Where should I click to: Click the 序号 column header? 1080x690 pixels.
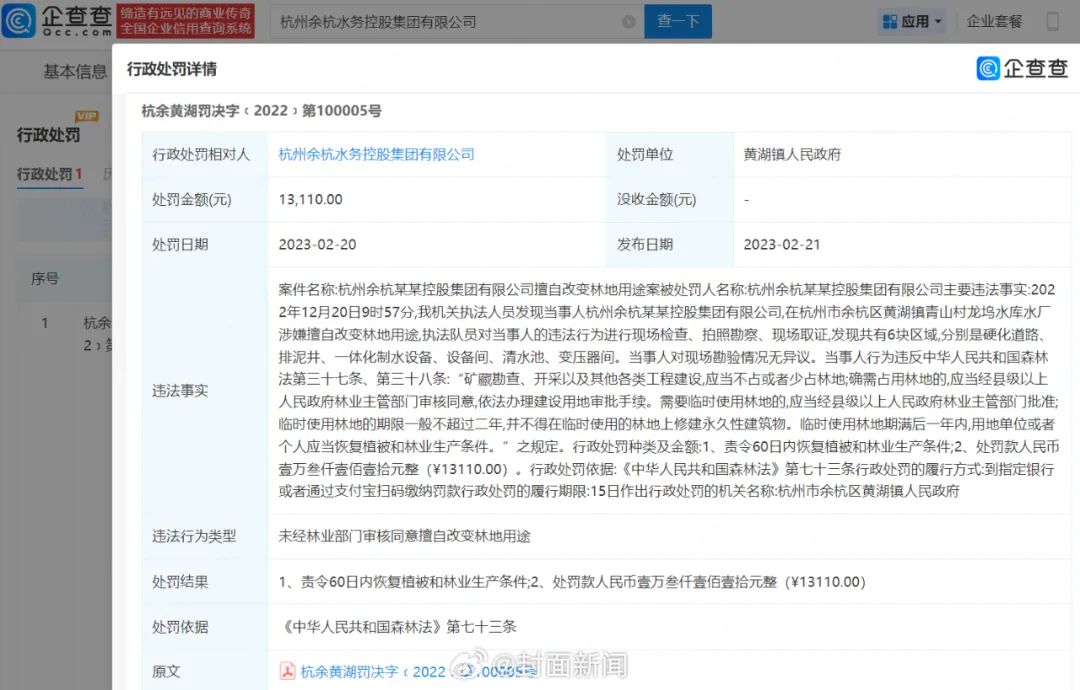pos(45,278)
